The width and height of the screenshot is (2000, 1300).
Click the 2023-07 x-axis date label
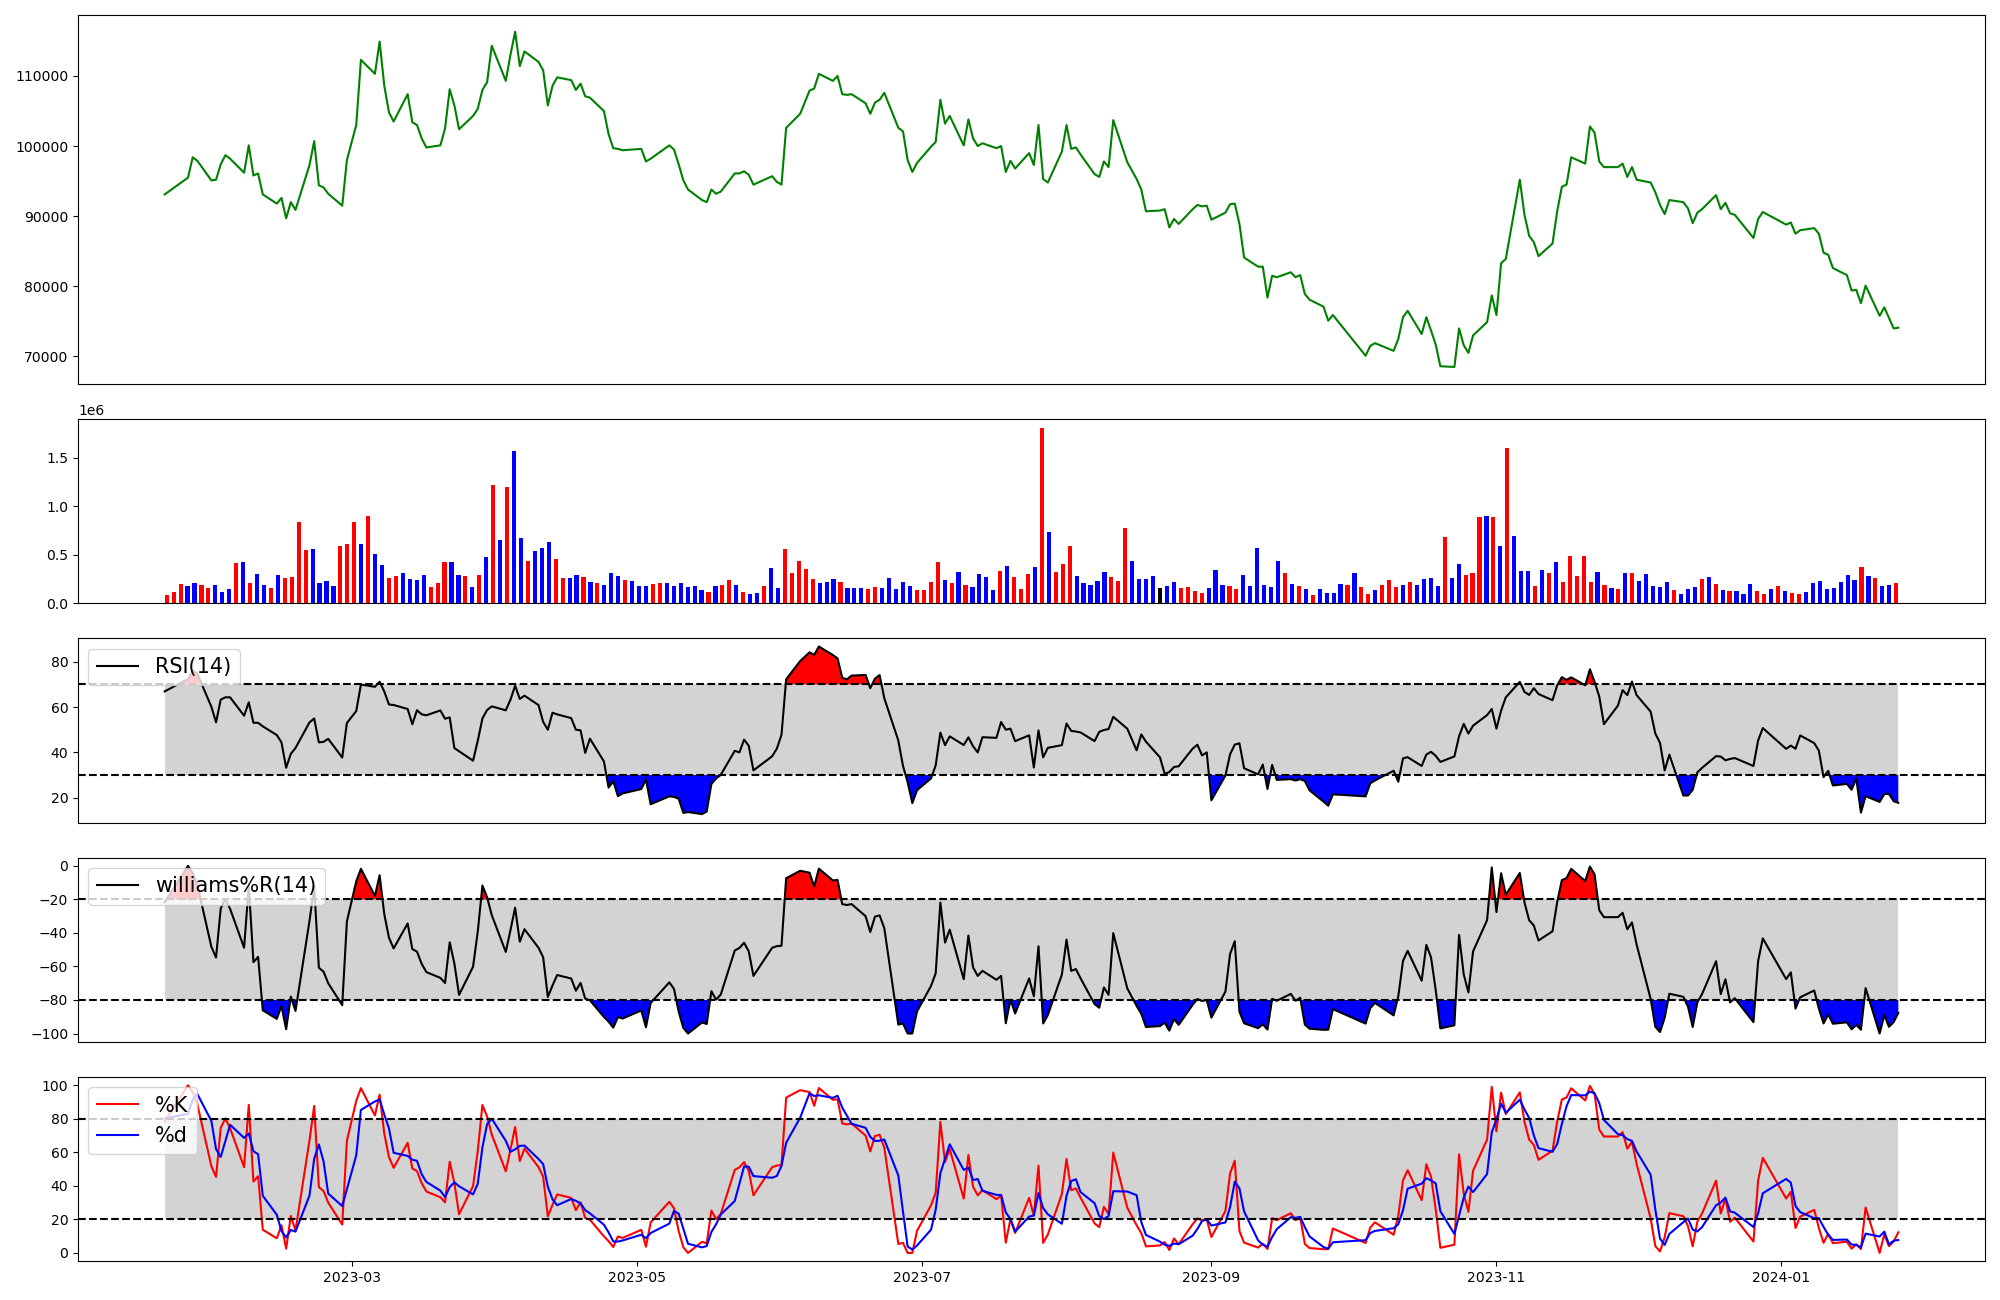(921, 1277)
